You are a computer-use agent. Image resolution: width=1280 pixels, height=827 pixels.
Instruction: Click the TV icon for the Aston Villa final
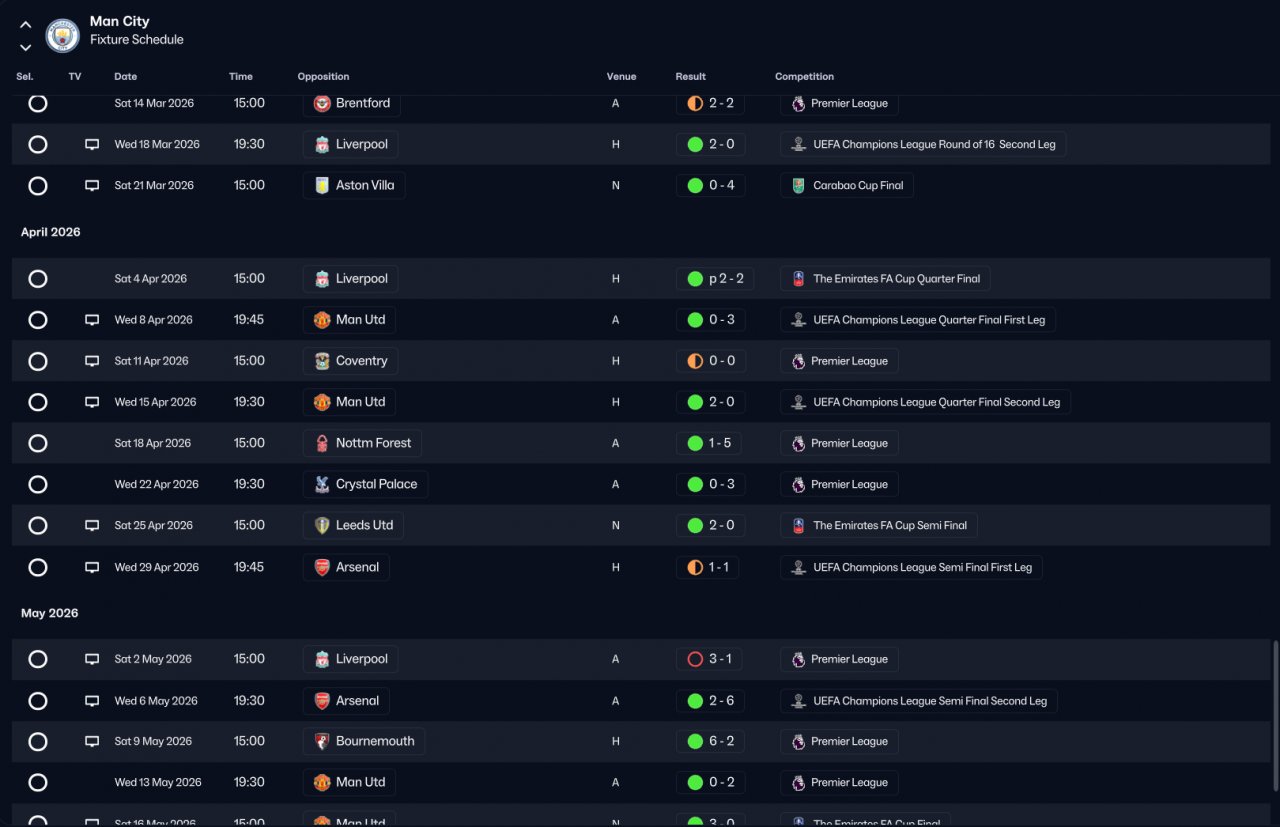(x=92, y=185)
